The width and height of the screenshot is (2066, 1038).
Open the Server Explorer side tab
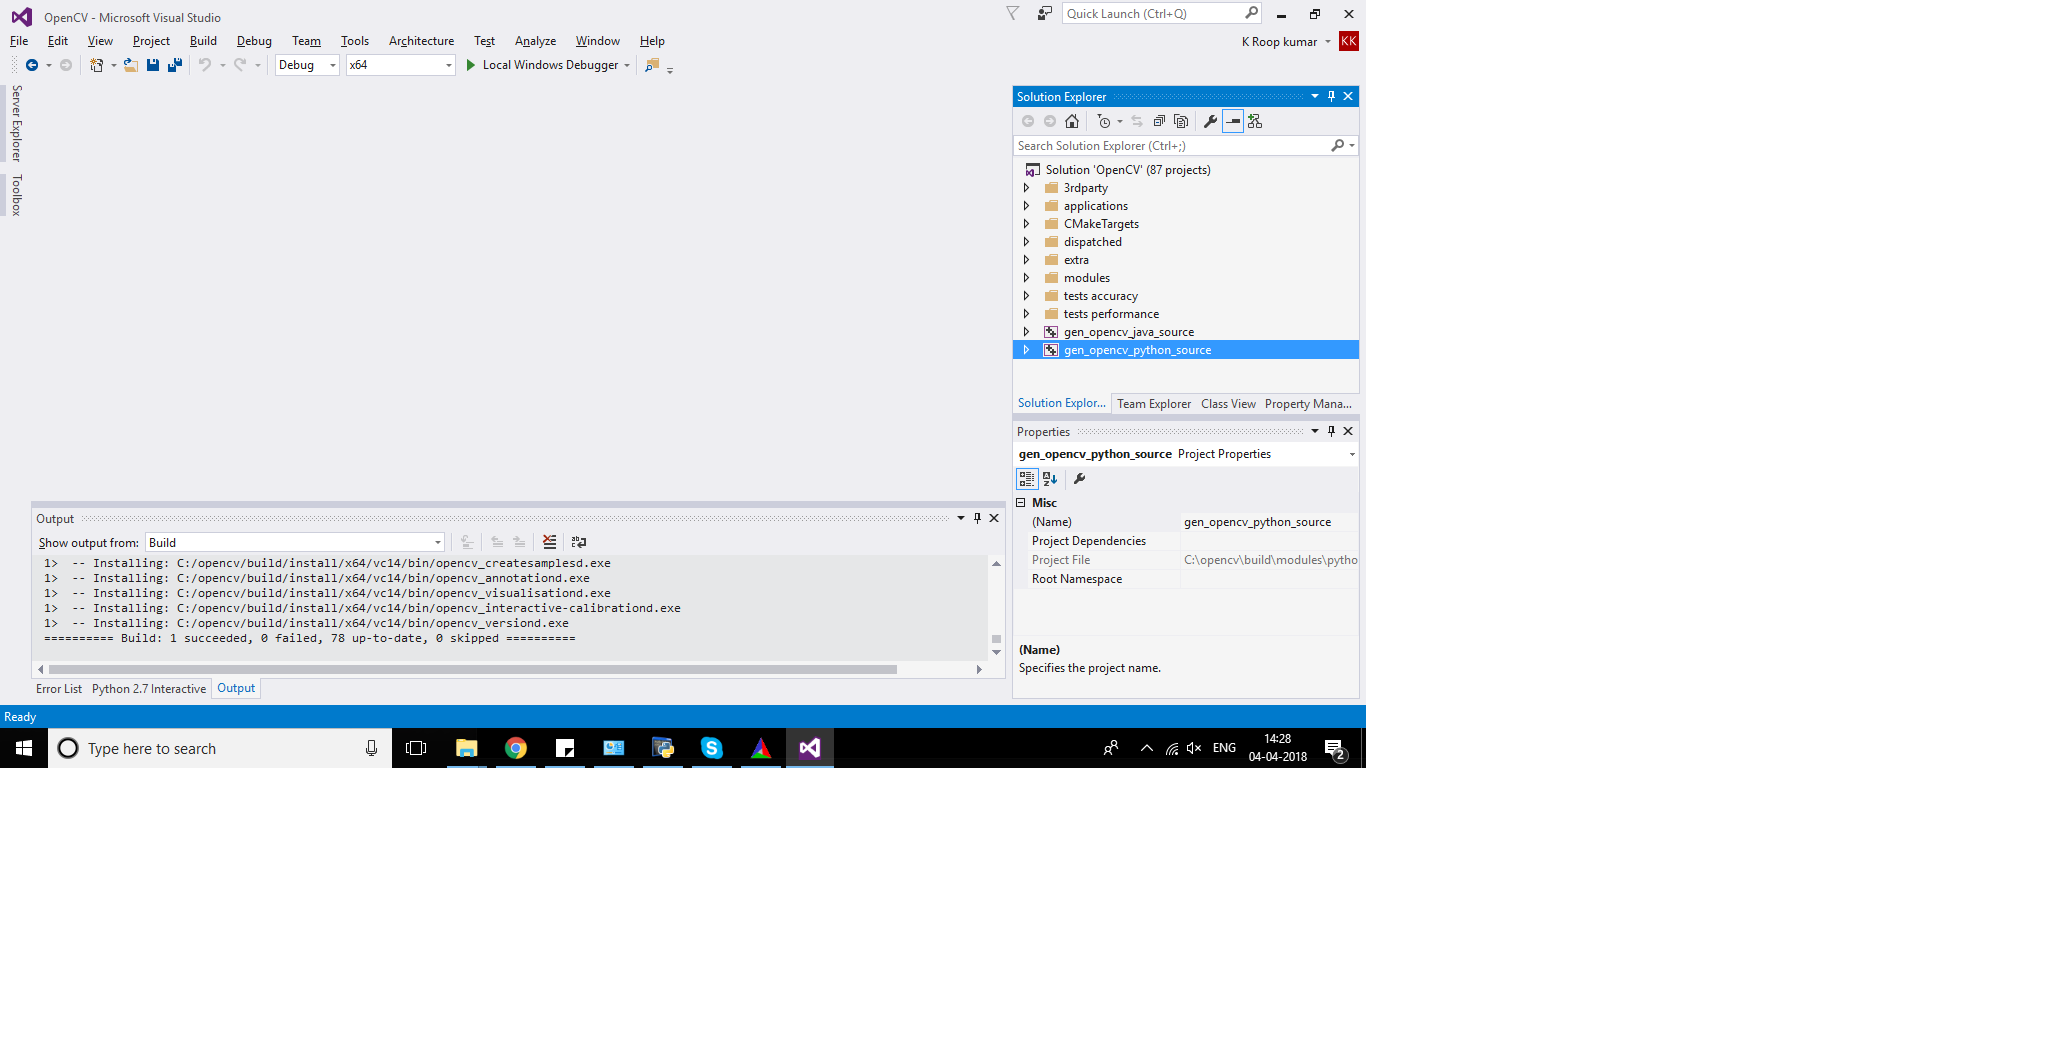(16, 123)
